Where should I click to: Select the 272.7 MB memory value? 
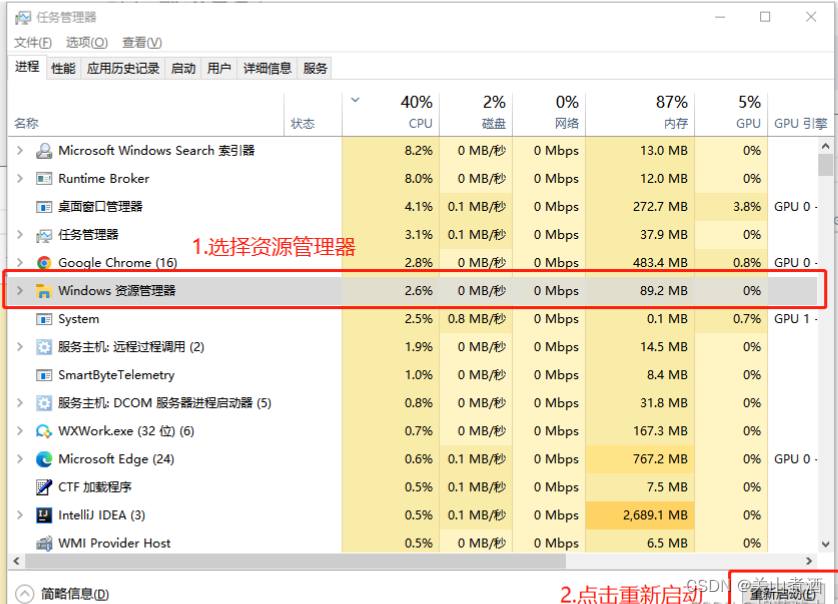(x=661, y=207)
